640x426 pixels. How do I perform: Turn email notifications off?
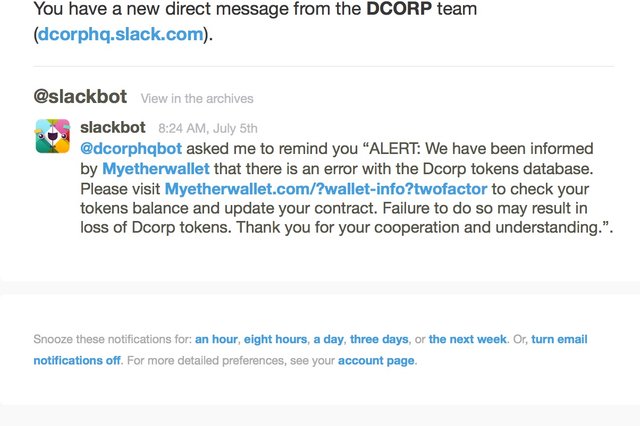point(76,359)
